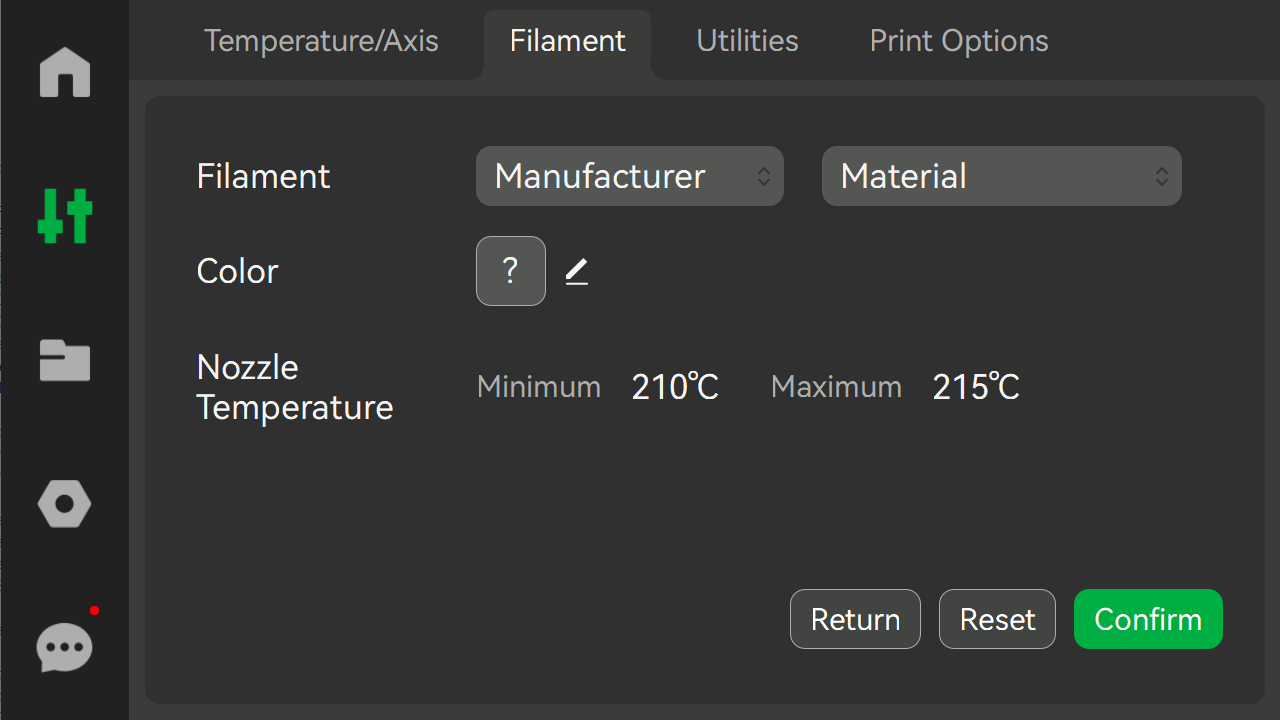Open the Files folder icon
Viewport: 1280px width, 720px height.
tap(65, 360)
